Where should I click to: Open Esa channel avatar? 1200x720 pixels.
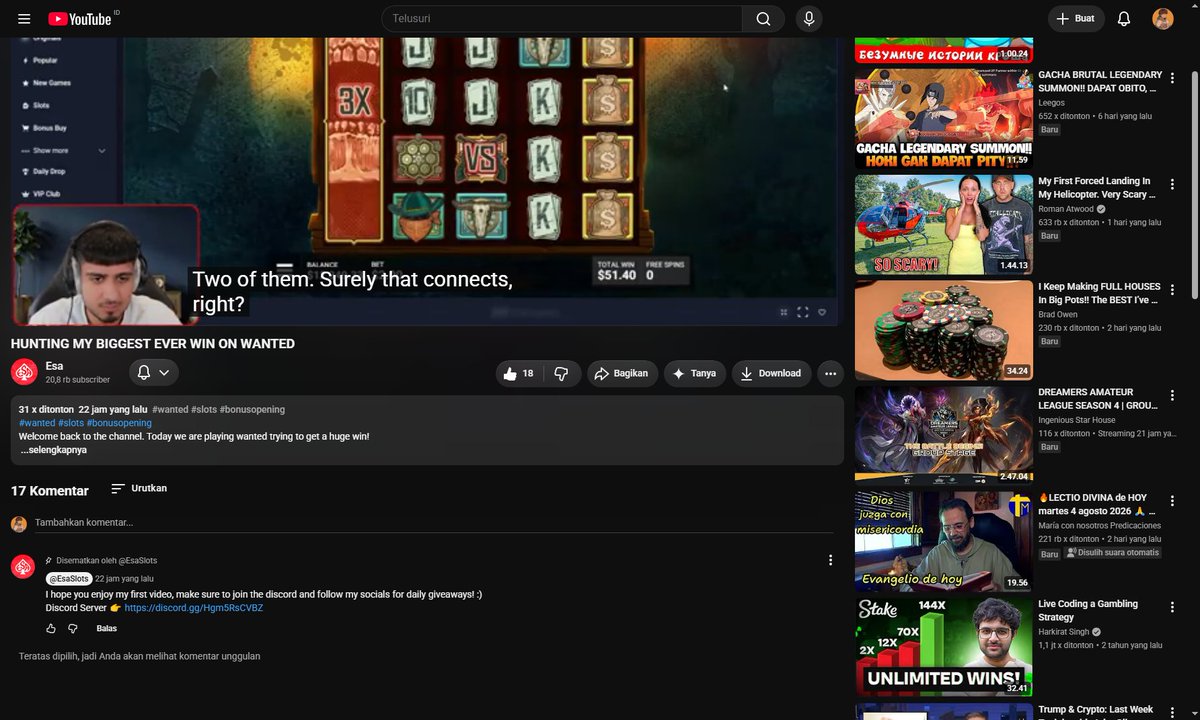24,372
